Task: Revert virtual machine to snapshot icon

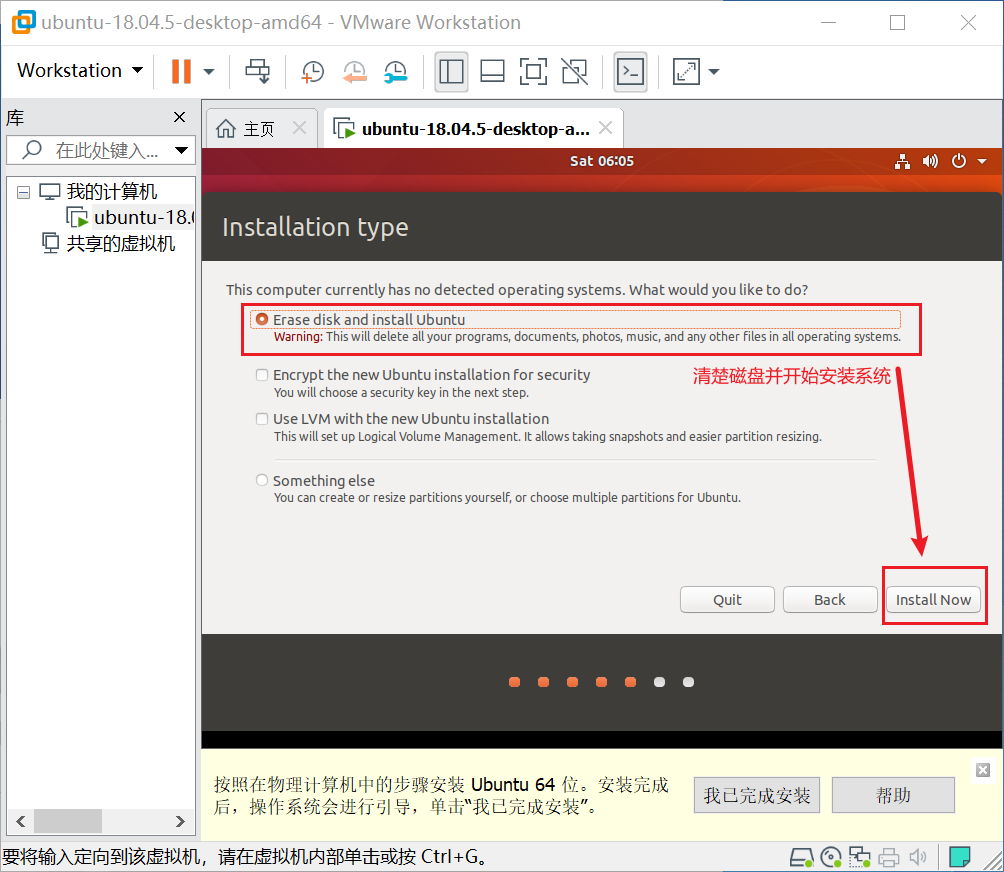Action: tap(354, 72)
